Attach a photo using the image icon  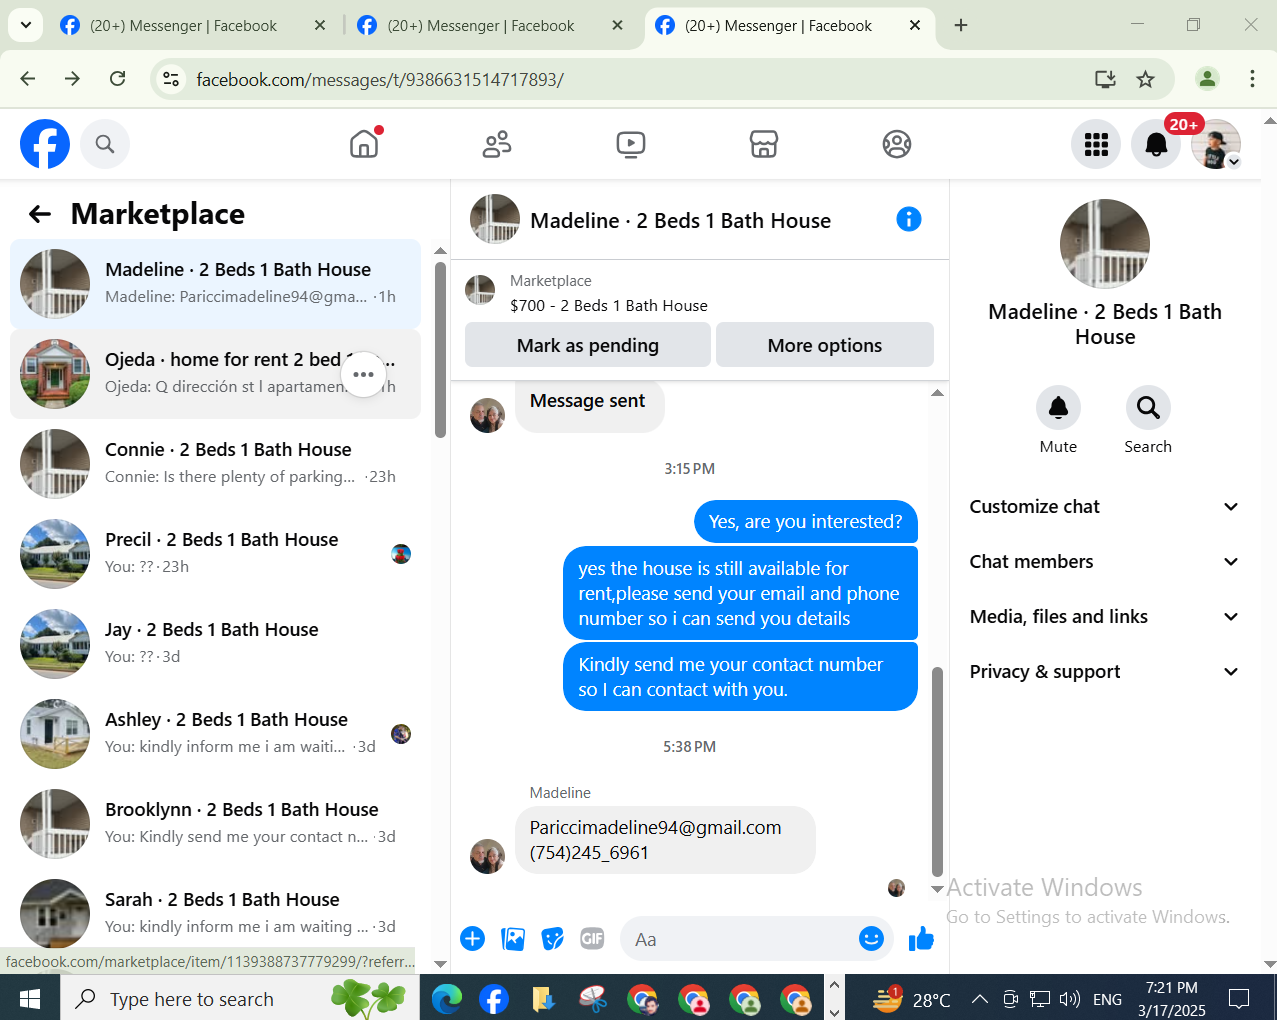coord(513,938)
